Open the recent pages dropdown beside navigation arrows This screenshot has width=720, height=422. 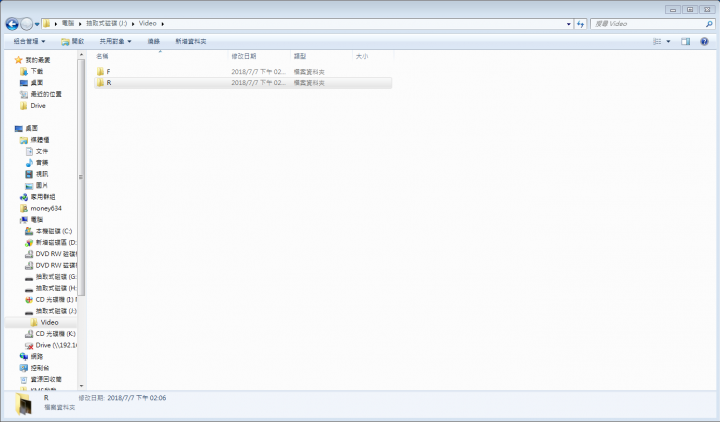pyautogui.click(x=37, y=24)
